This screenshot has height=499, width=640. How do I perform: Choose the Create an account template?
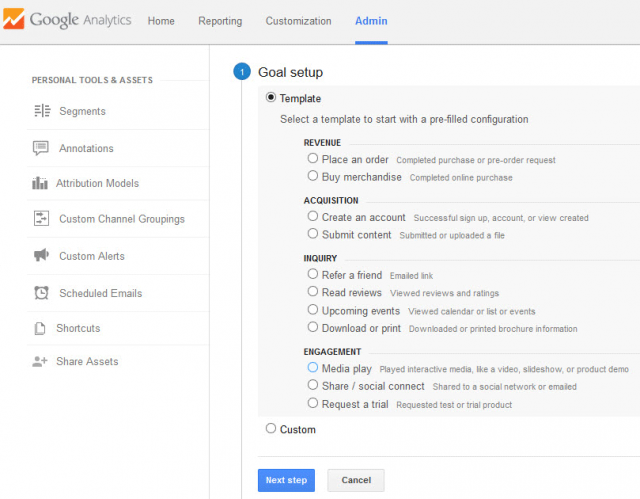pos(313,216)
